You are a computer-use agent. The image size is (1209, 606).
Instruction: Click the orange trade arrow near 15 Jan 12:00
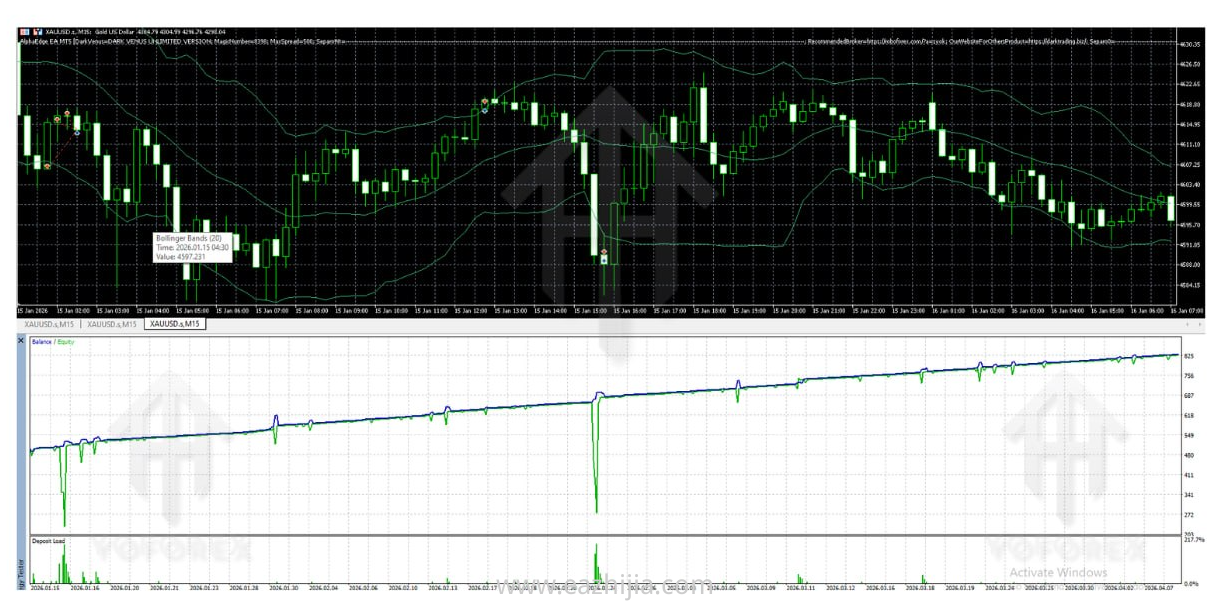(484, 101)
